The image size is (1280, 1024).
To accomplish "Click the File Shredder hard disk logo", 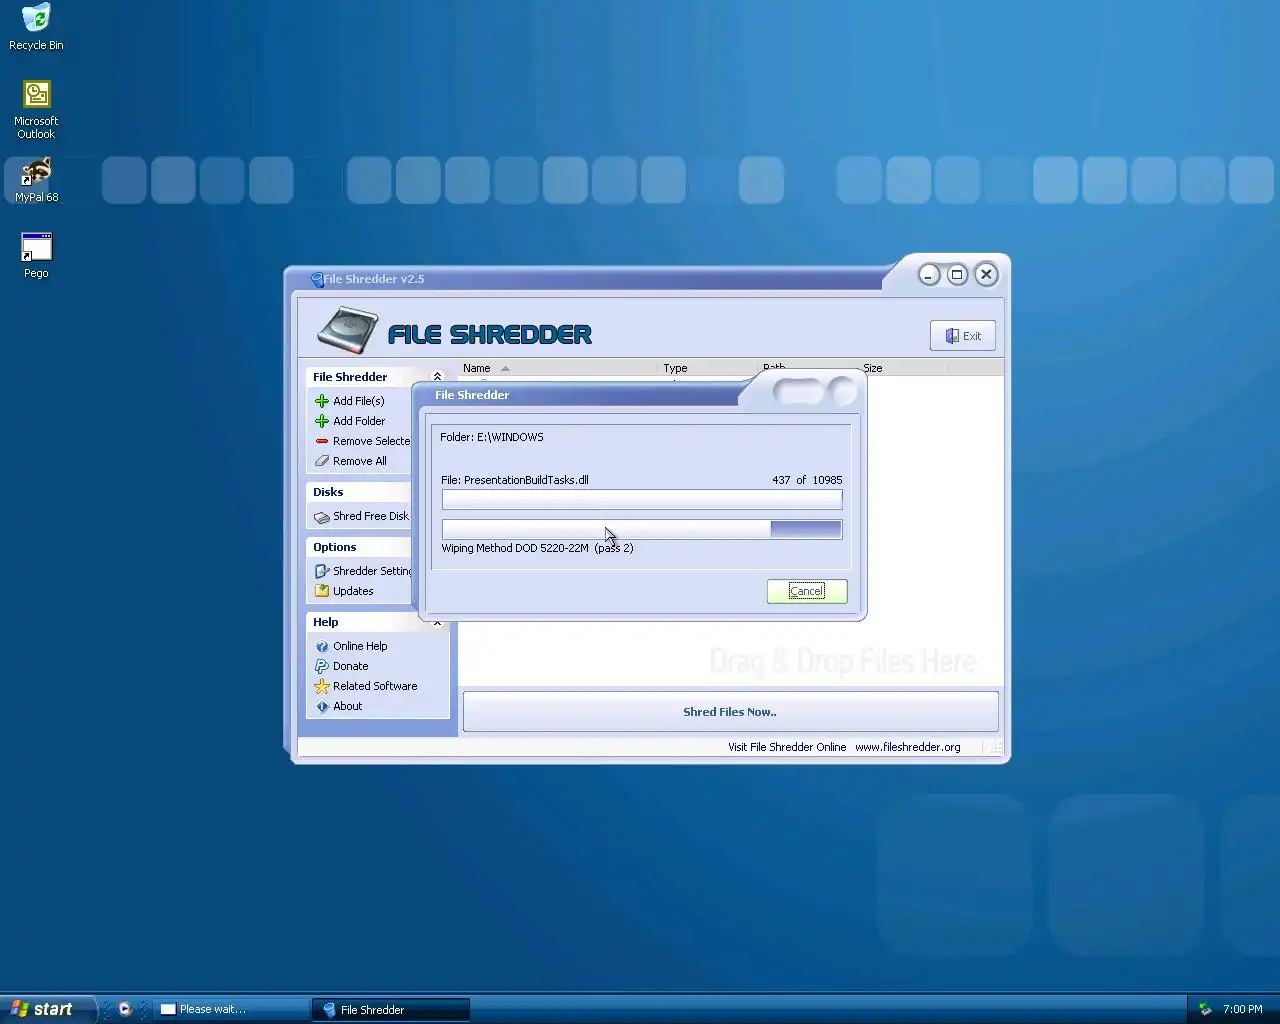I will [347, 331].
